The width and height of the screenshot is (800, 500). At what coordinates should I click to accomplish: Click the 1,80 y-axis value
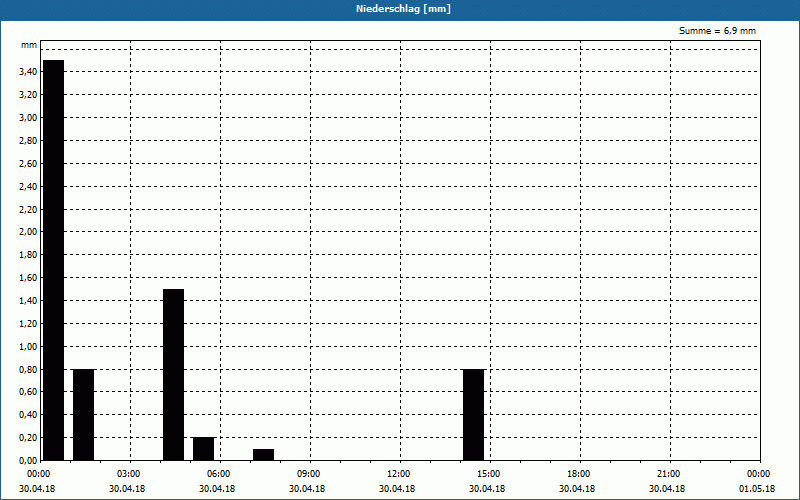click(x=28, y=255)
